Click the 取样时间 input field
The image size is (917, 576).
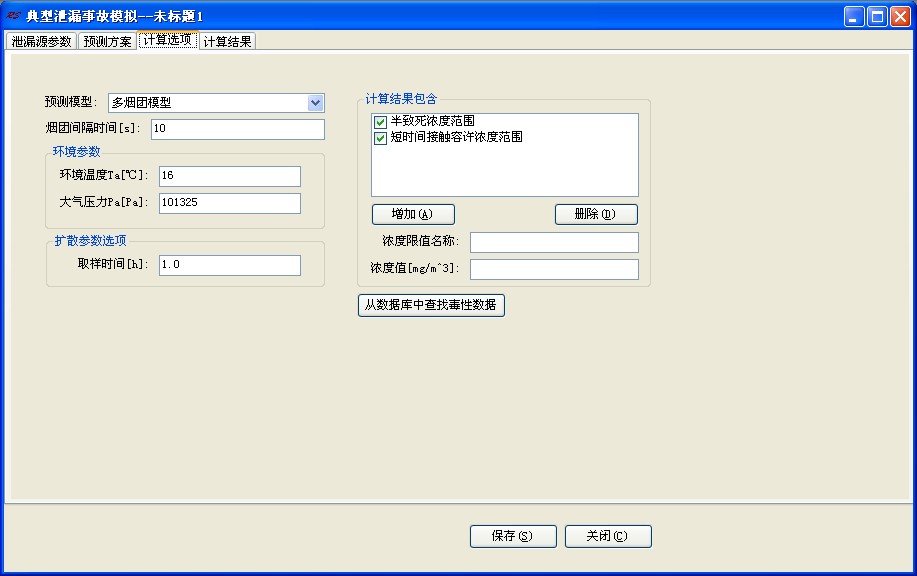(x=229, y=265)
